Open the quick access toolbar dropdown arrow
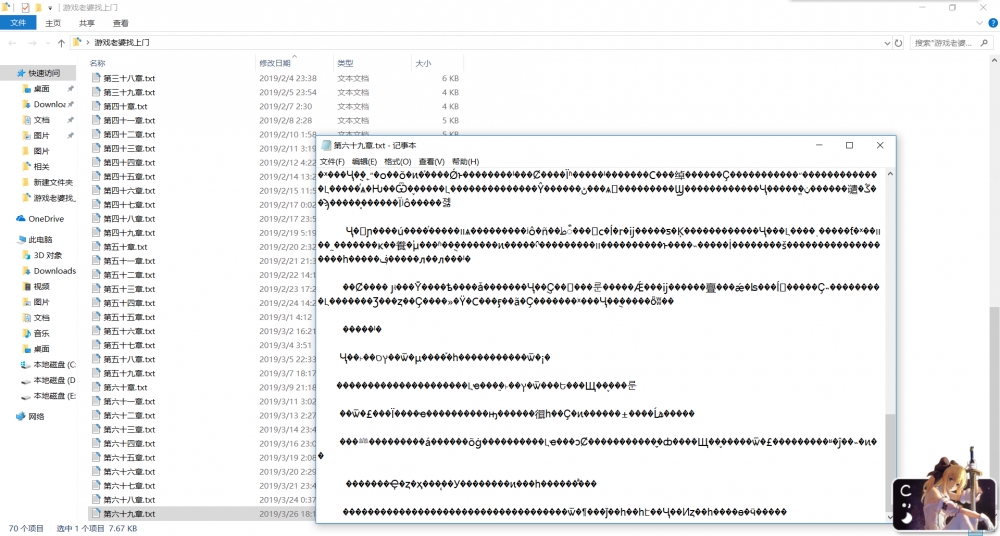 [50, 8]
